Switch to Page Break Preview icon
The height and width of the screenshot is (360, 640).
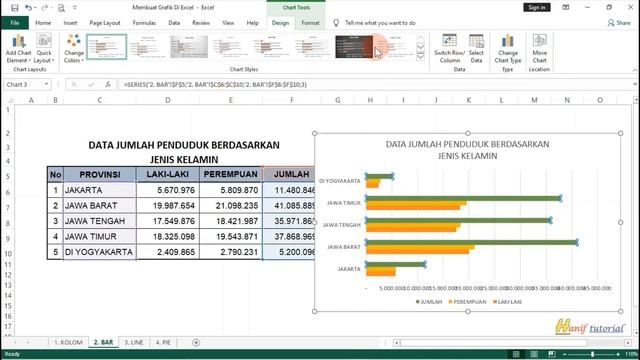point(552,354)
